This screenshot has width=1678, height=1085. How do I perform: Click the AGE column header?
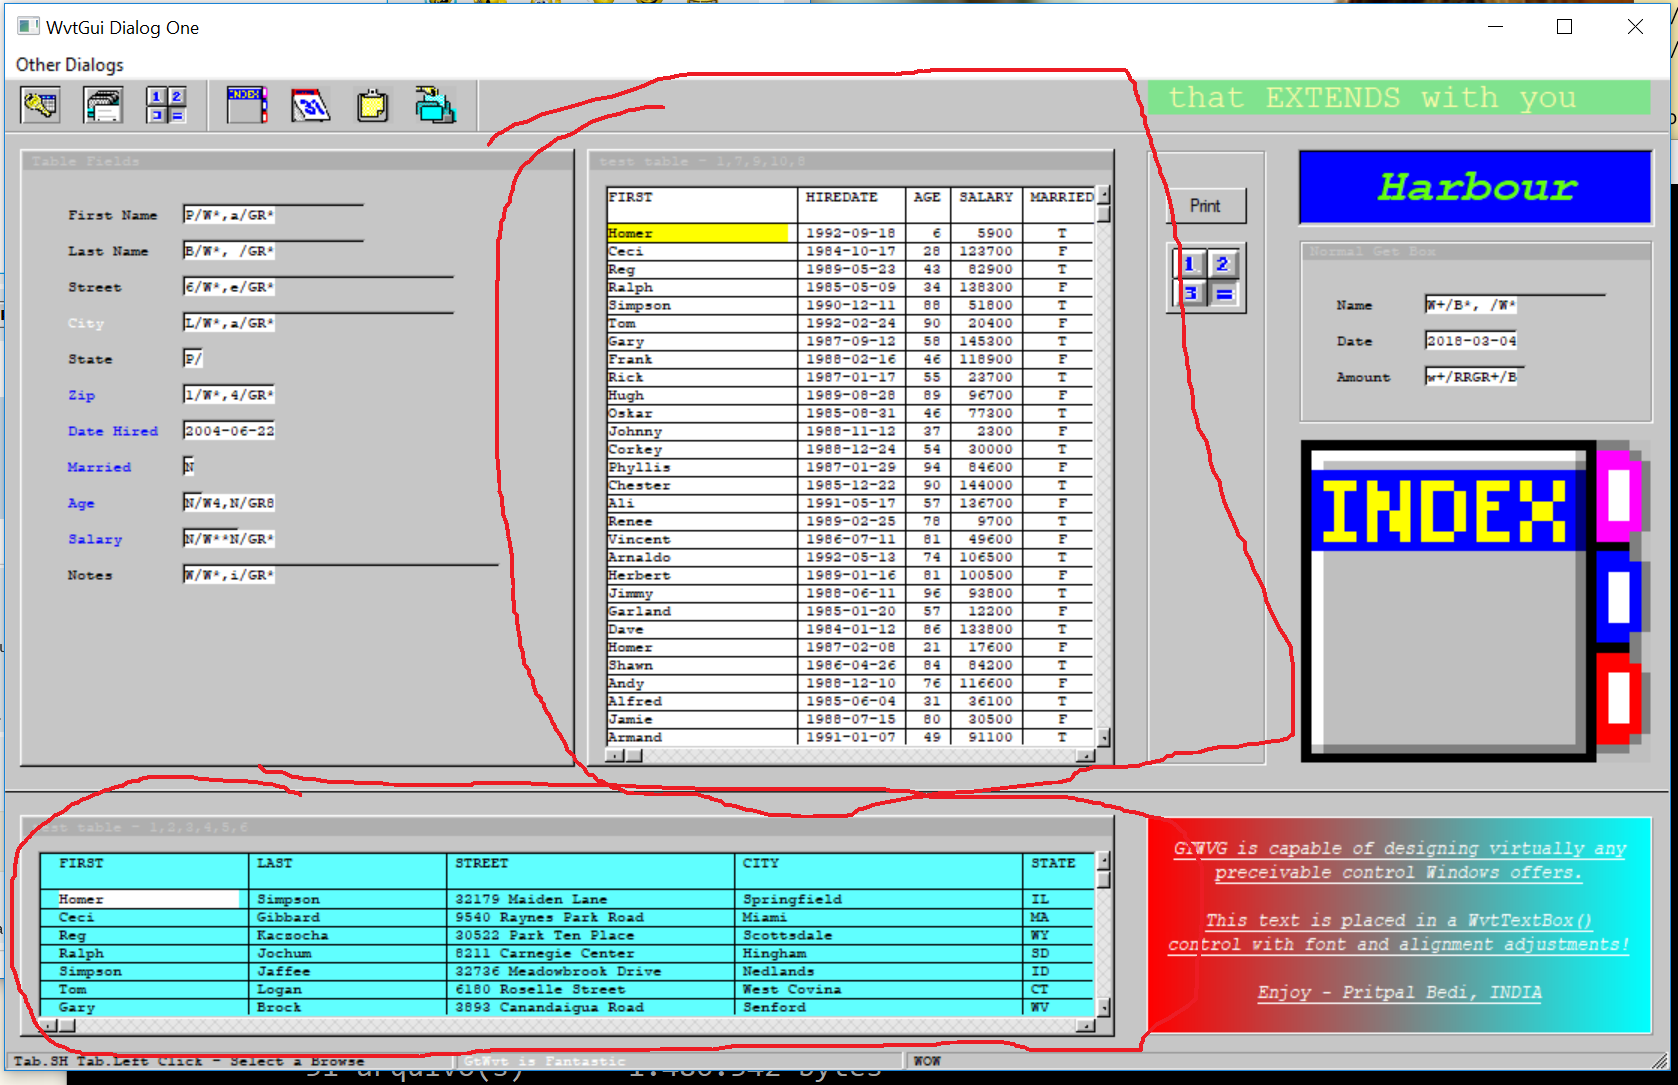(x=926, y=197)
